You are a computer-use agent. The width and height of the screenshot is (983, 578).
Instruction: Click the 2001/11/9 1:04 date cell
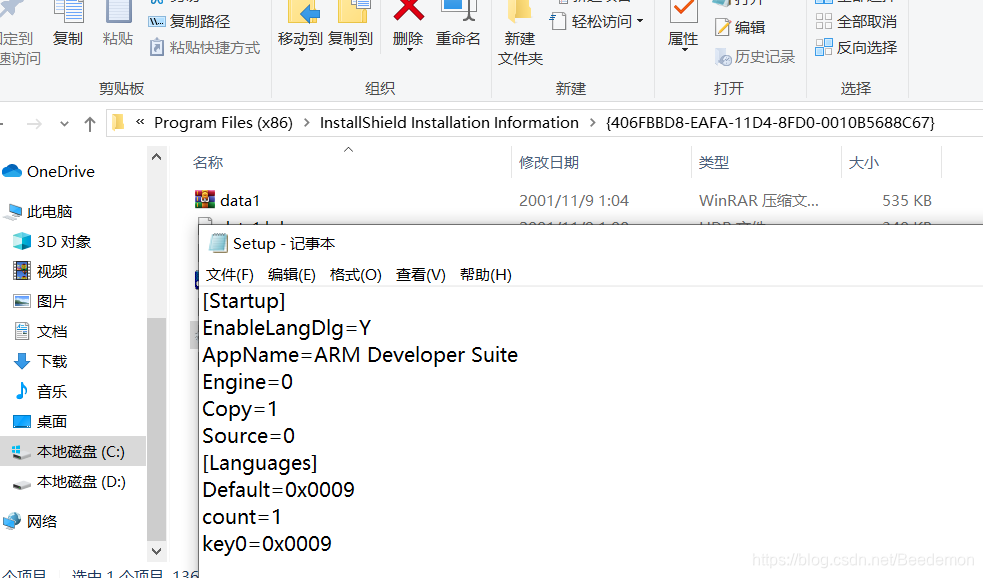(x=574, y=201)
